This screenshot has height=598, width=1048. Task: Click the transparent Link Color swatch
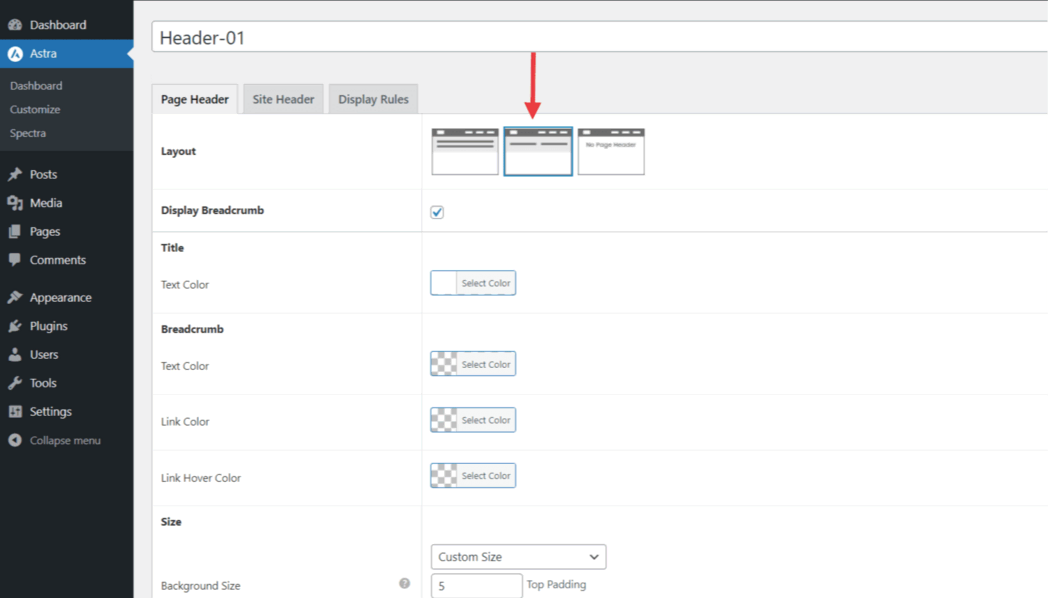[x=444, y=420]
